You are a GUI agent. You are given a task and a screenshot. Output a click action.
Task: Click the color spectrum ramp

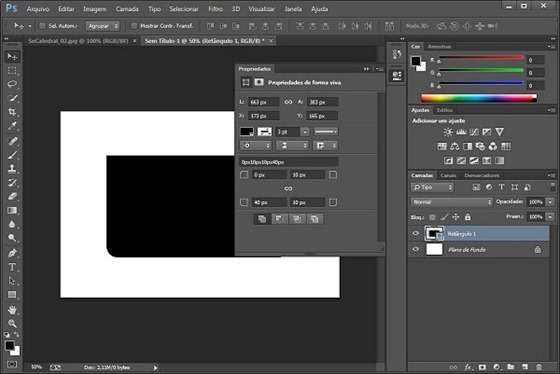(x=479, y=98)
